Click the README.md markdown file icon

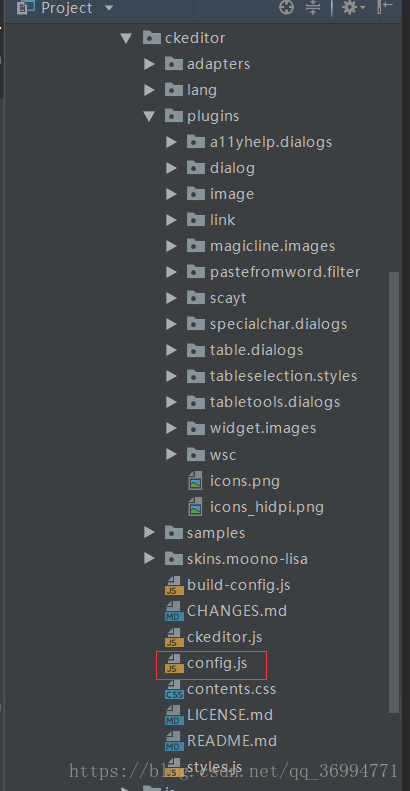point(173,742)
